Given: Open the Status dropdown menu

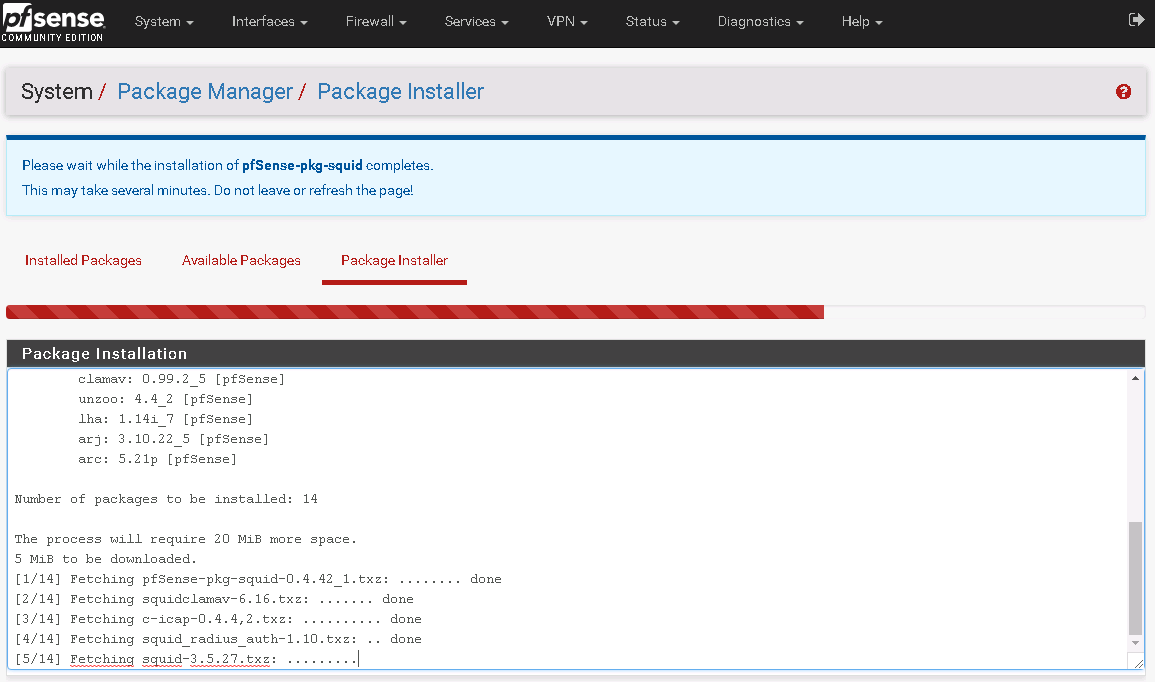Looking at the screenshot, I should pos(652,21).
